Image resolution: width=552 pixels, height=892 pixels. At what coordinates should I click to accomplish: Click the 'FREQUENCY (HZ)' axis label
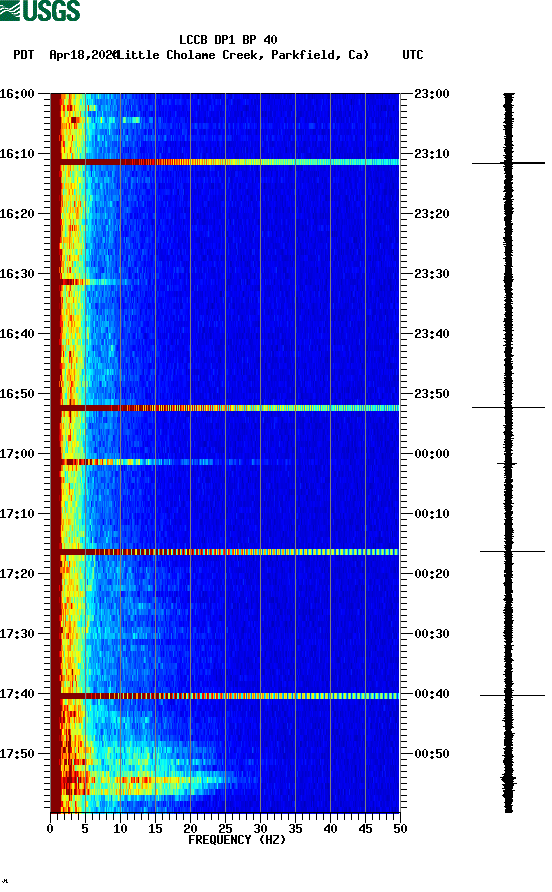[237, 840]
